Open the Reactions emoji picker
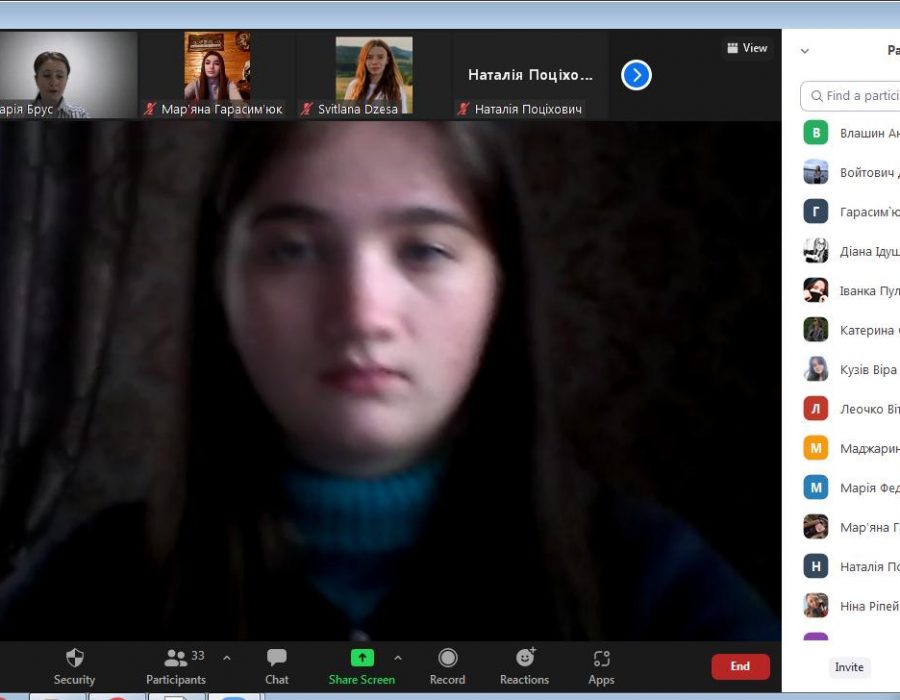This screenshot has height=700, width=900. click(524, 658)
